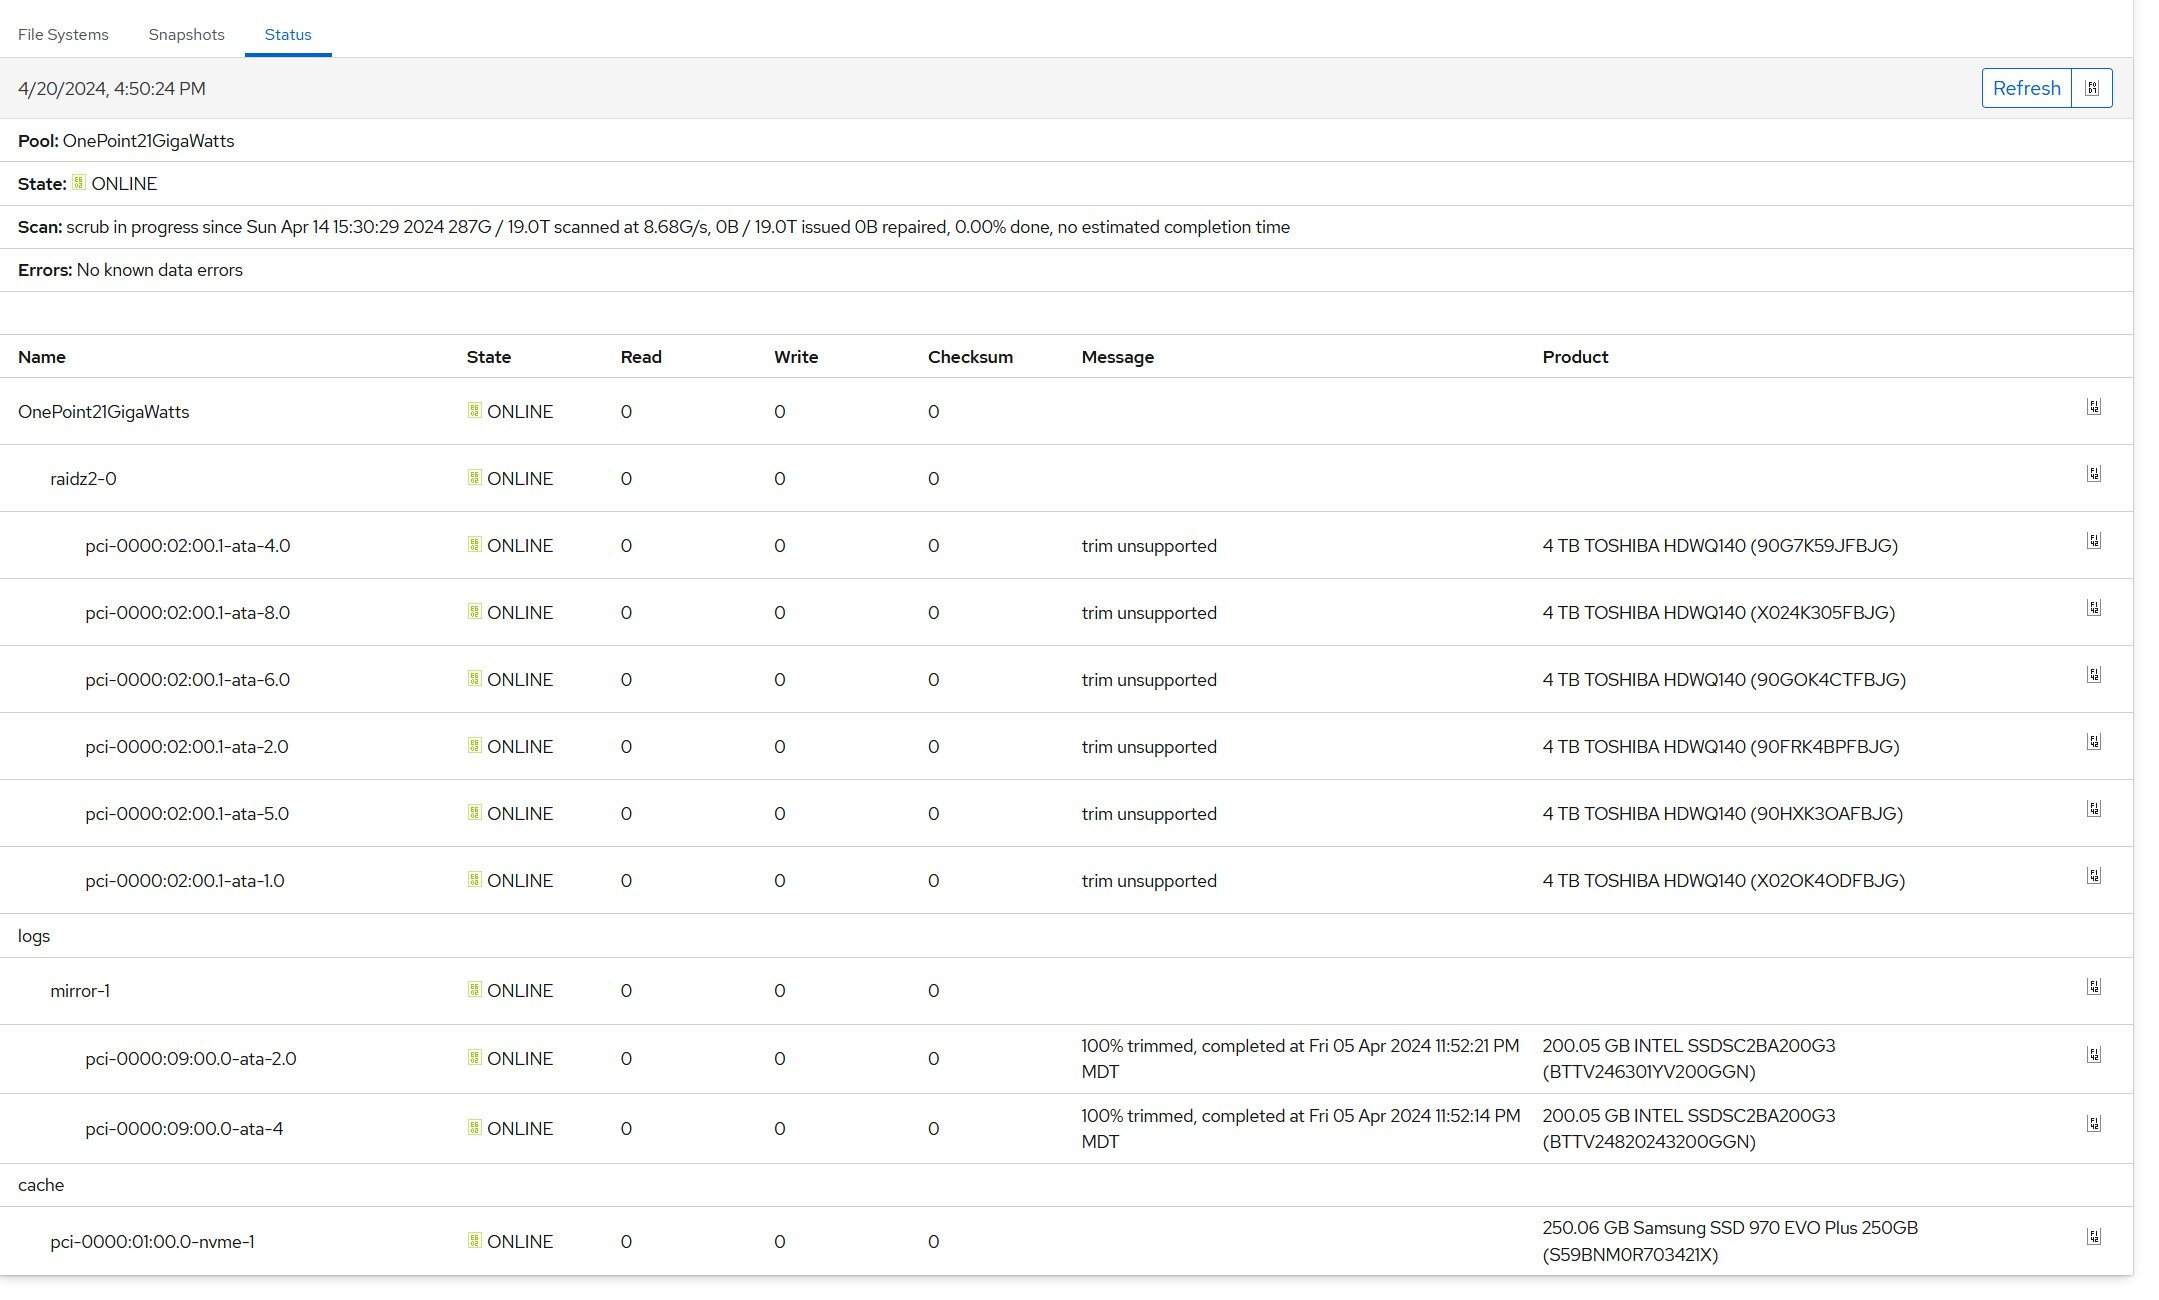The image size is (2159, 1300).
Task: Click the pci-0000:09:00.0-ata-2.0 device name
Action: point(190,1059)
